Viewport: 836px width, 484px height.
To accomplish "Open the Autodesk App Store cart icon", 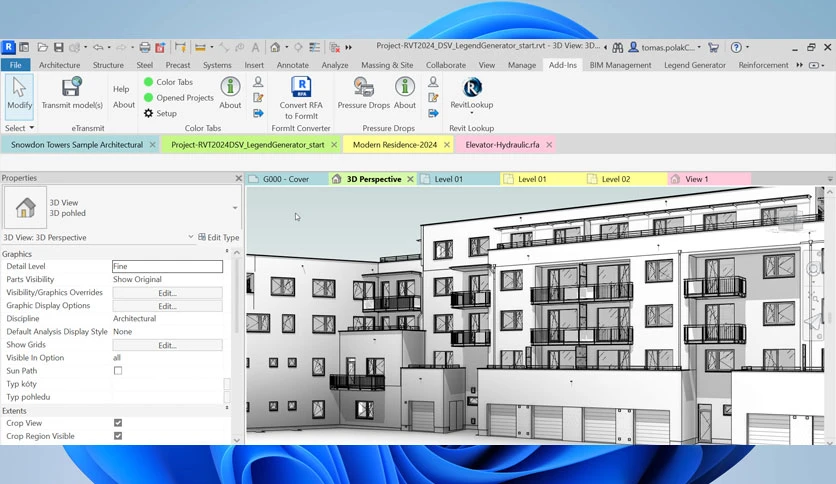I will click(713, 47).
